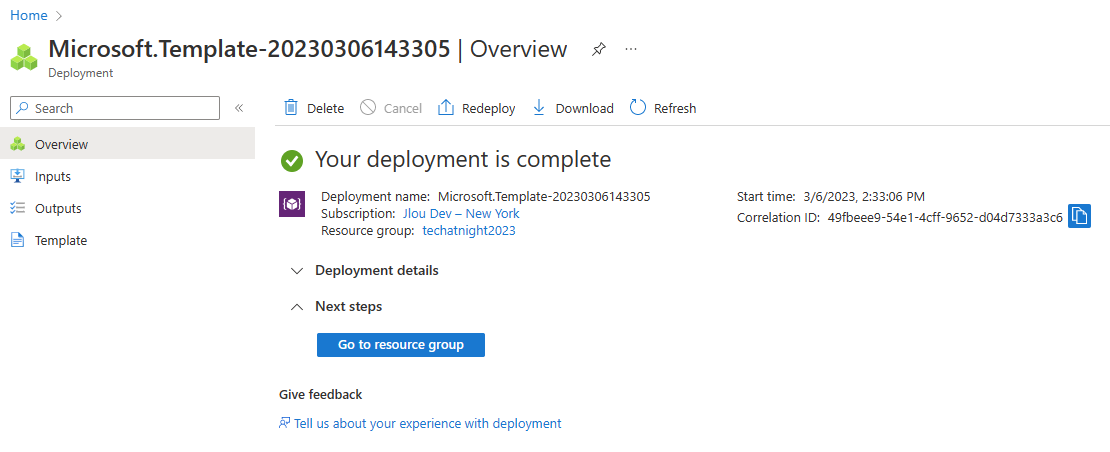Go to the Home breadcrumb link
The width and height of the screenshot is (1110, 452).
tap(29, 15)
